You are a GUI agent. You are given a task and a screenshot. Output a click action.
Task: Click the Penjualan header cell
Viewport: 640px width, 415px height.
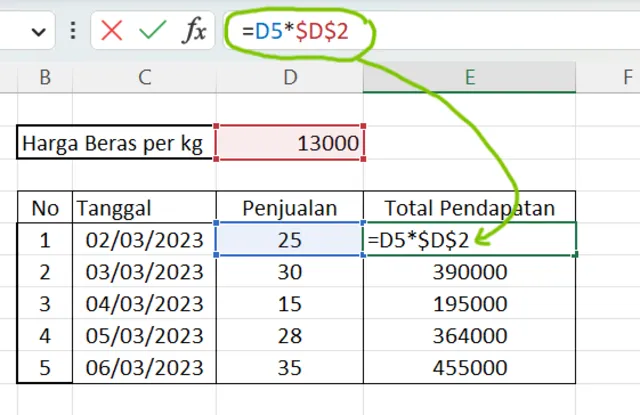[x=290, y=207]
